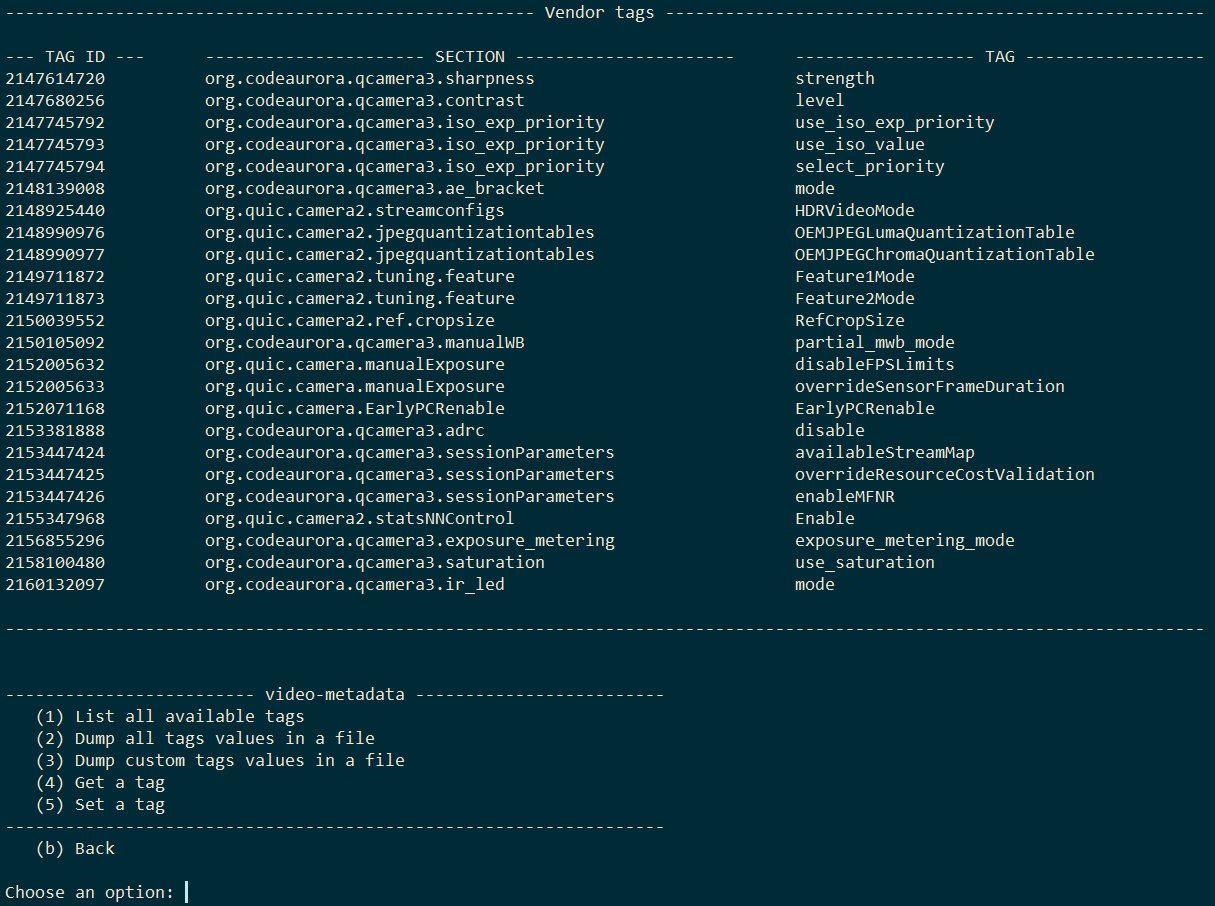
Task: Select menu option (2) Dump all tags values
Action: [x=205, y=738]
